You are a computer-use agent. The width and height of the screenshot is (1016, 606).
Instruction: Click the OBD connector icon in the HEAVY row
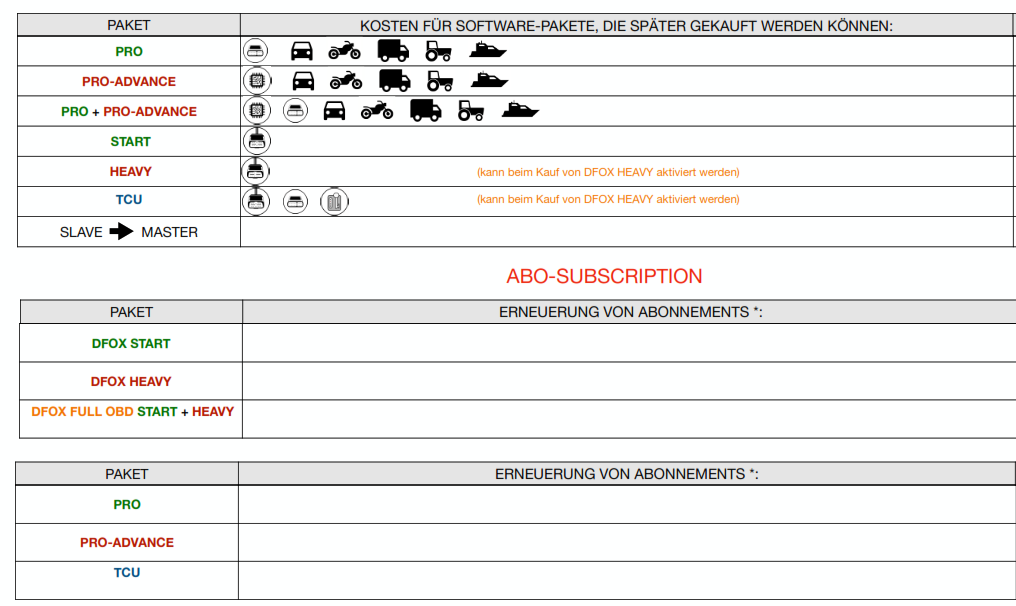257,171
